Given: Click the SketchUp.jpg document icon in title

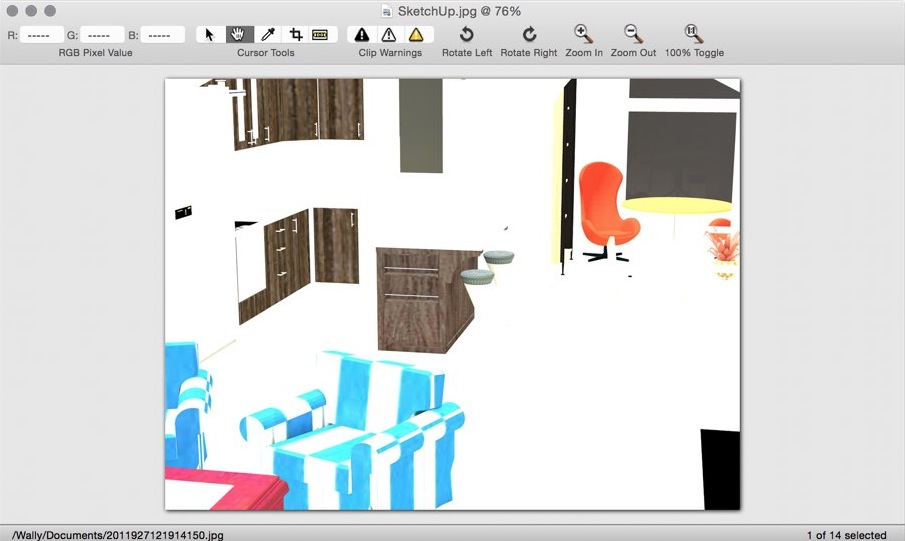Looking at the screenshot, I should 387,12.
